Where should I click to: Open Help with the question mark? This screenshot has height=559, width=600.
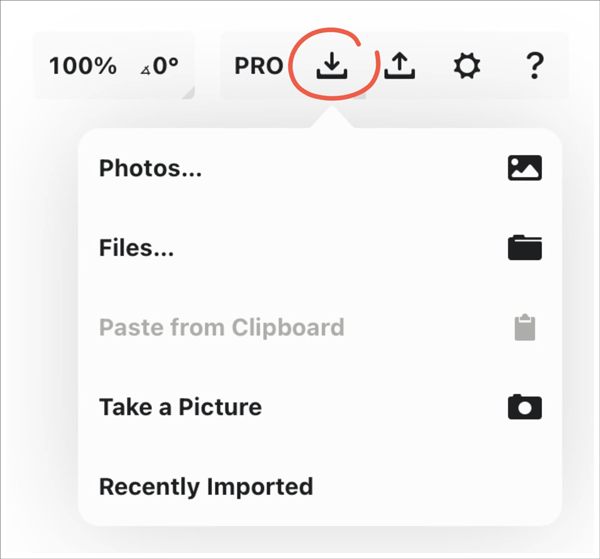point(534,66)
